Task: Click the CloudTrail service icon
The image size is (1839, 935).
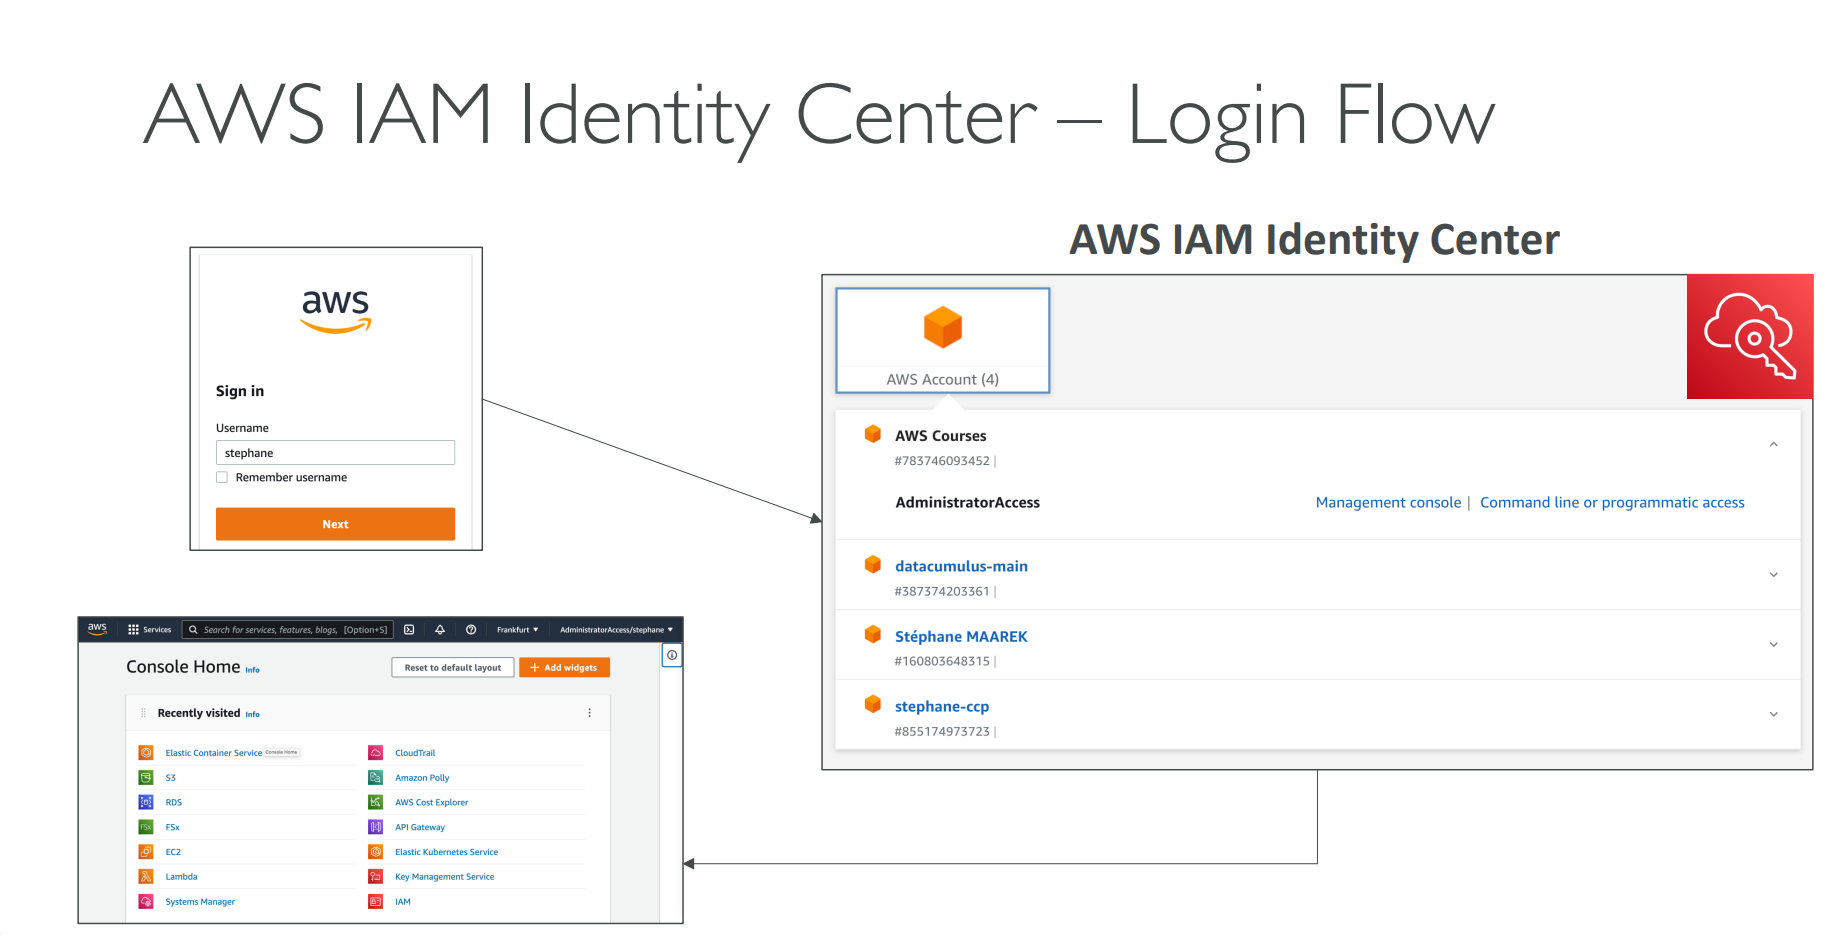Action: 376,753
